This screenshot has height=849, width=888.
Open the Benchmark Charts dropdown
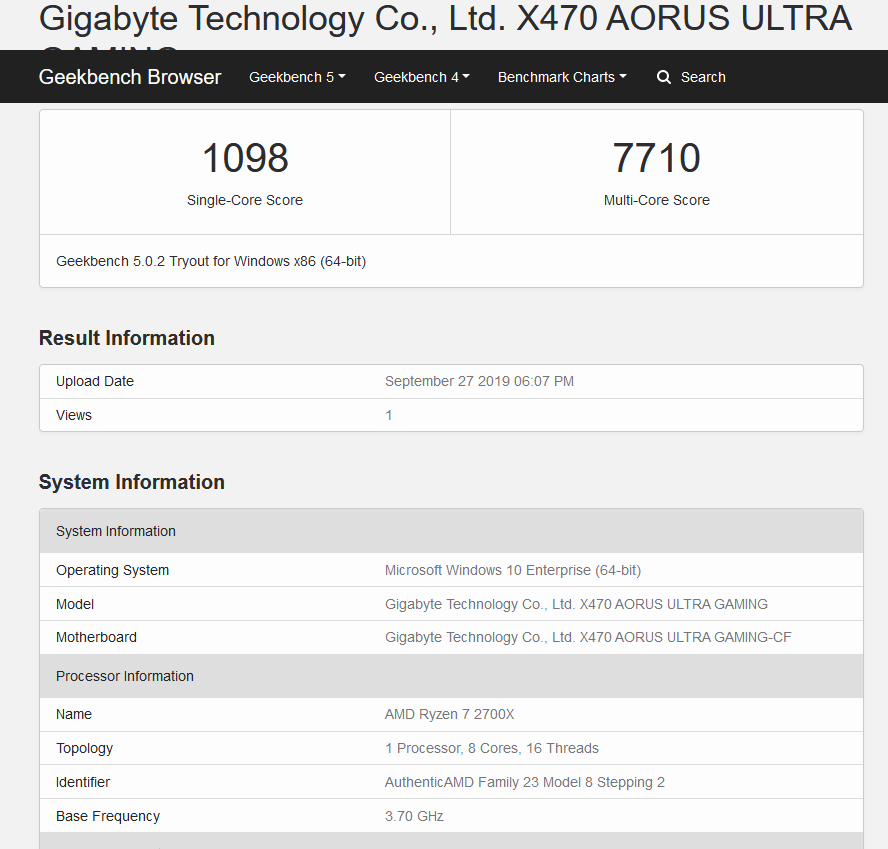pos(562,77)
